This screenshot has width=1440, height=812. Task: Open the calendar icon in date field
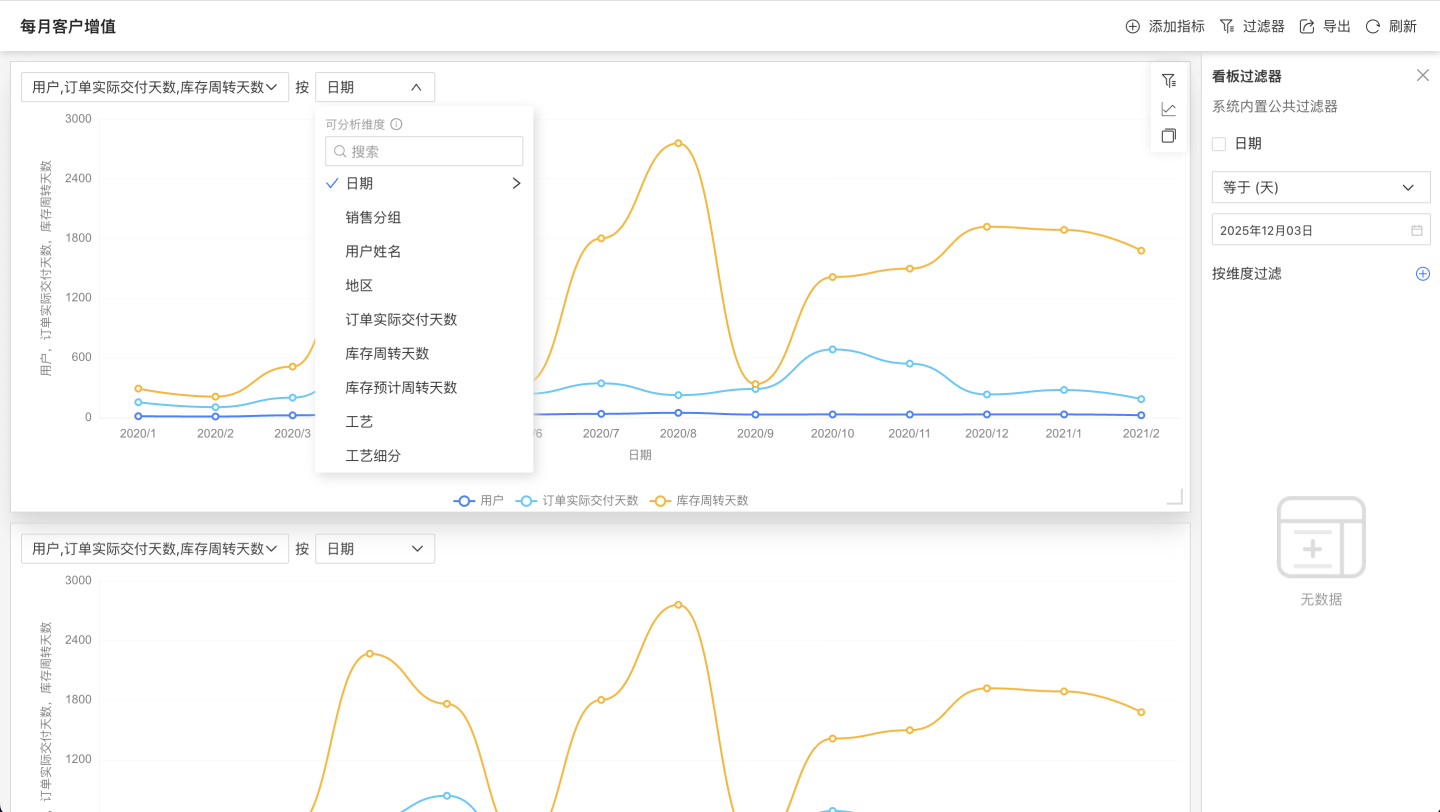(1416, 230)
